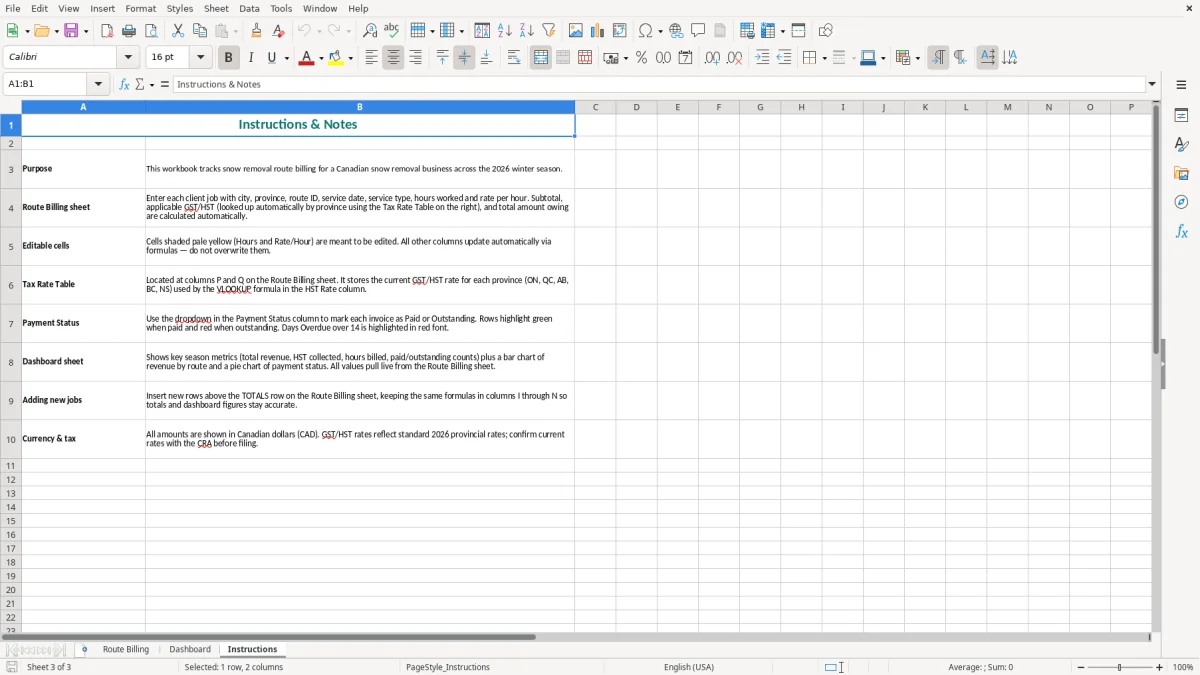Click the Define Print Area icon
1200x675 pixels.
pos(747,31)
